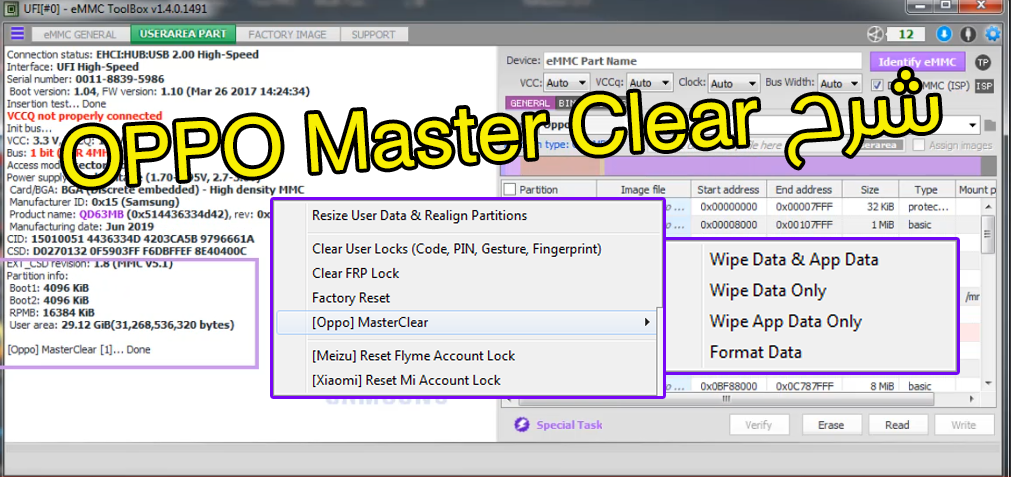Select [Meizu] Reset Flyme Account Lock

(413, 356)
